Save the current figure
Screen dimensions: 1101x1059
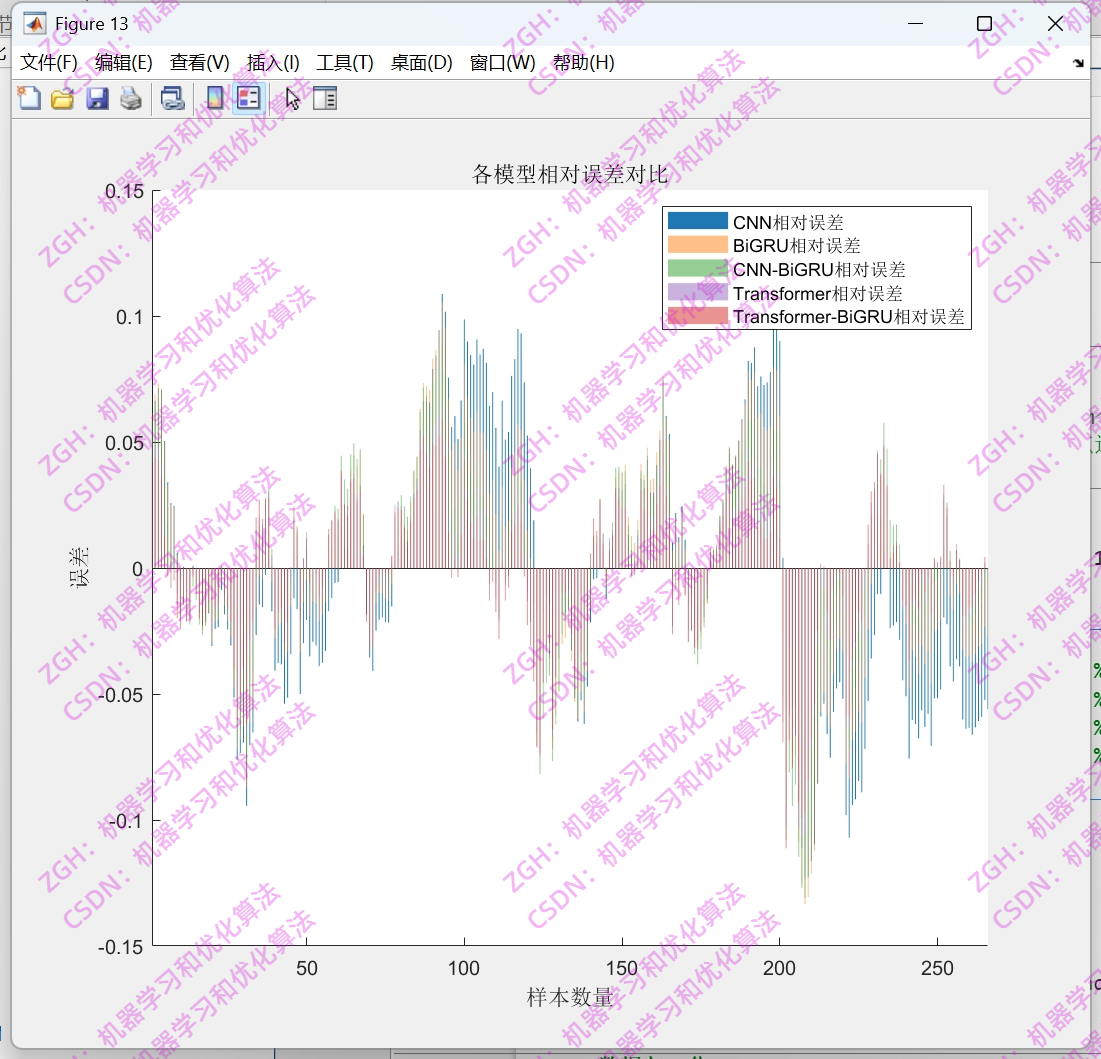97,98
